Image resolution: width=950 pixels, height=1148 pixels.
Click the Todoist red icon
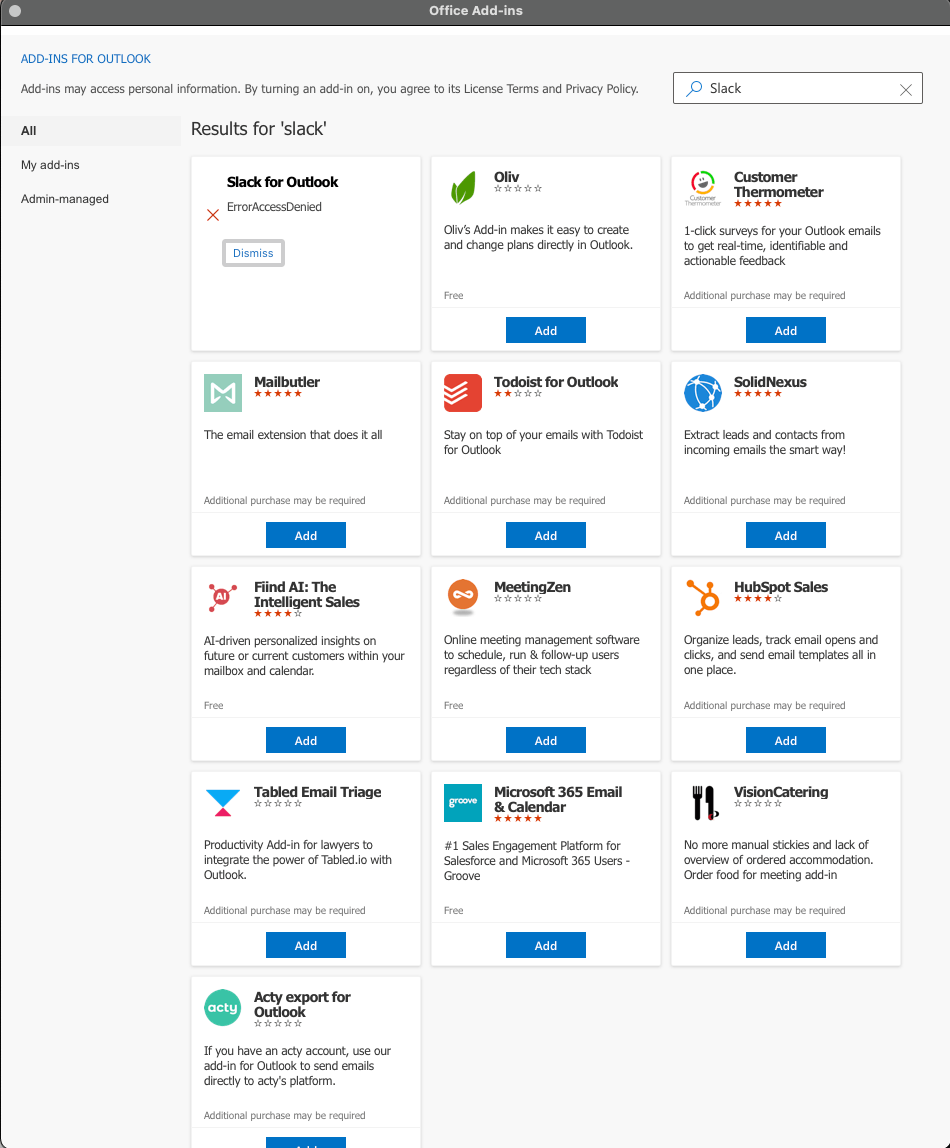[x=463, y=393]
